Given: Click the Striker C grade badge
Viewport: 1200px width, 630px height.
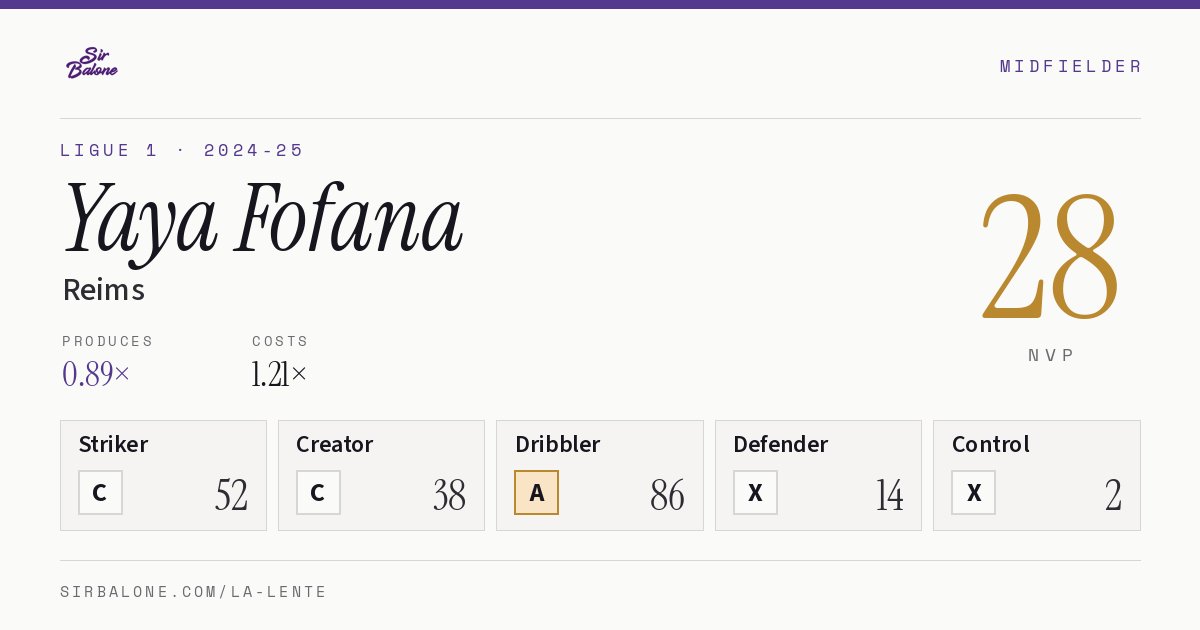Looking at the screenshot, I should [100, 492].
